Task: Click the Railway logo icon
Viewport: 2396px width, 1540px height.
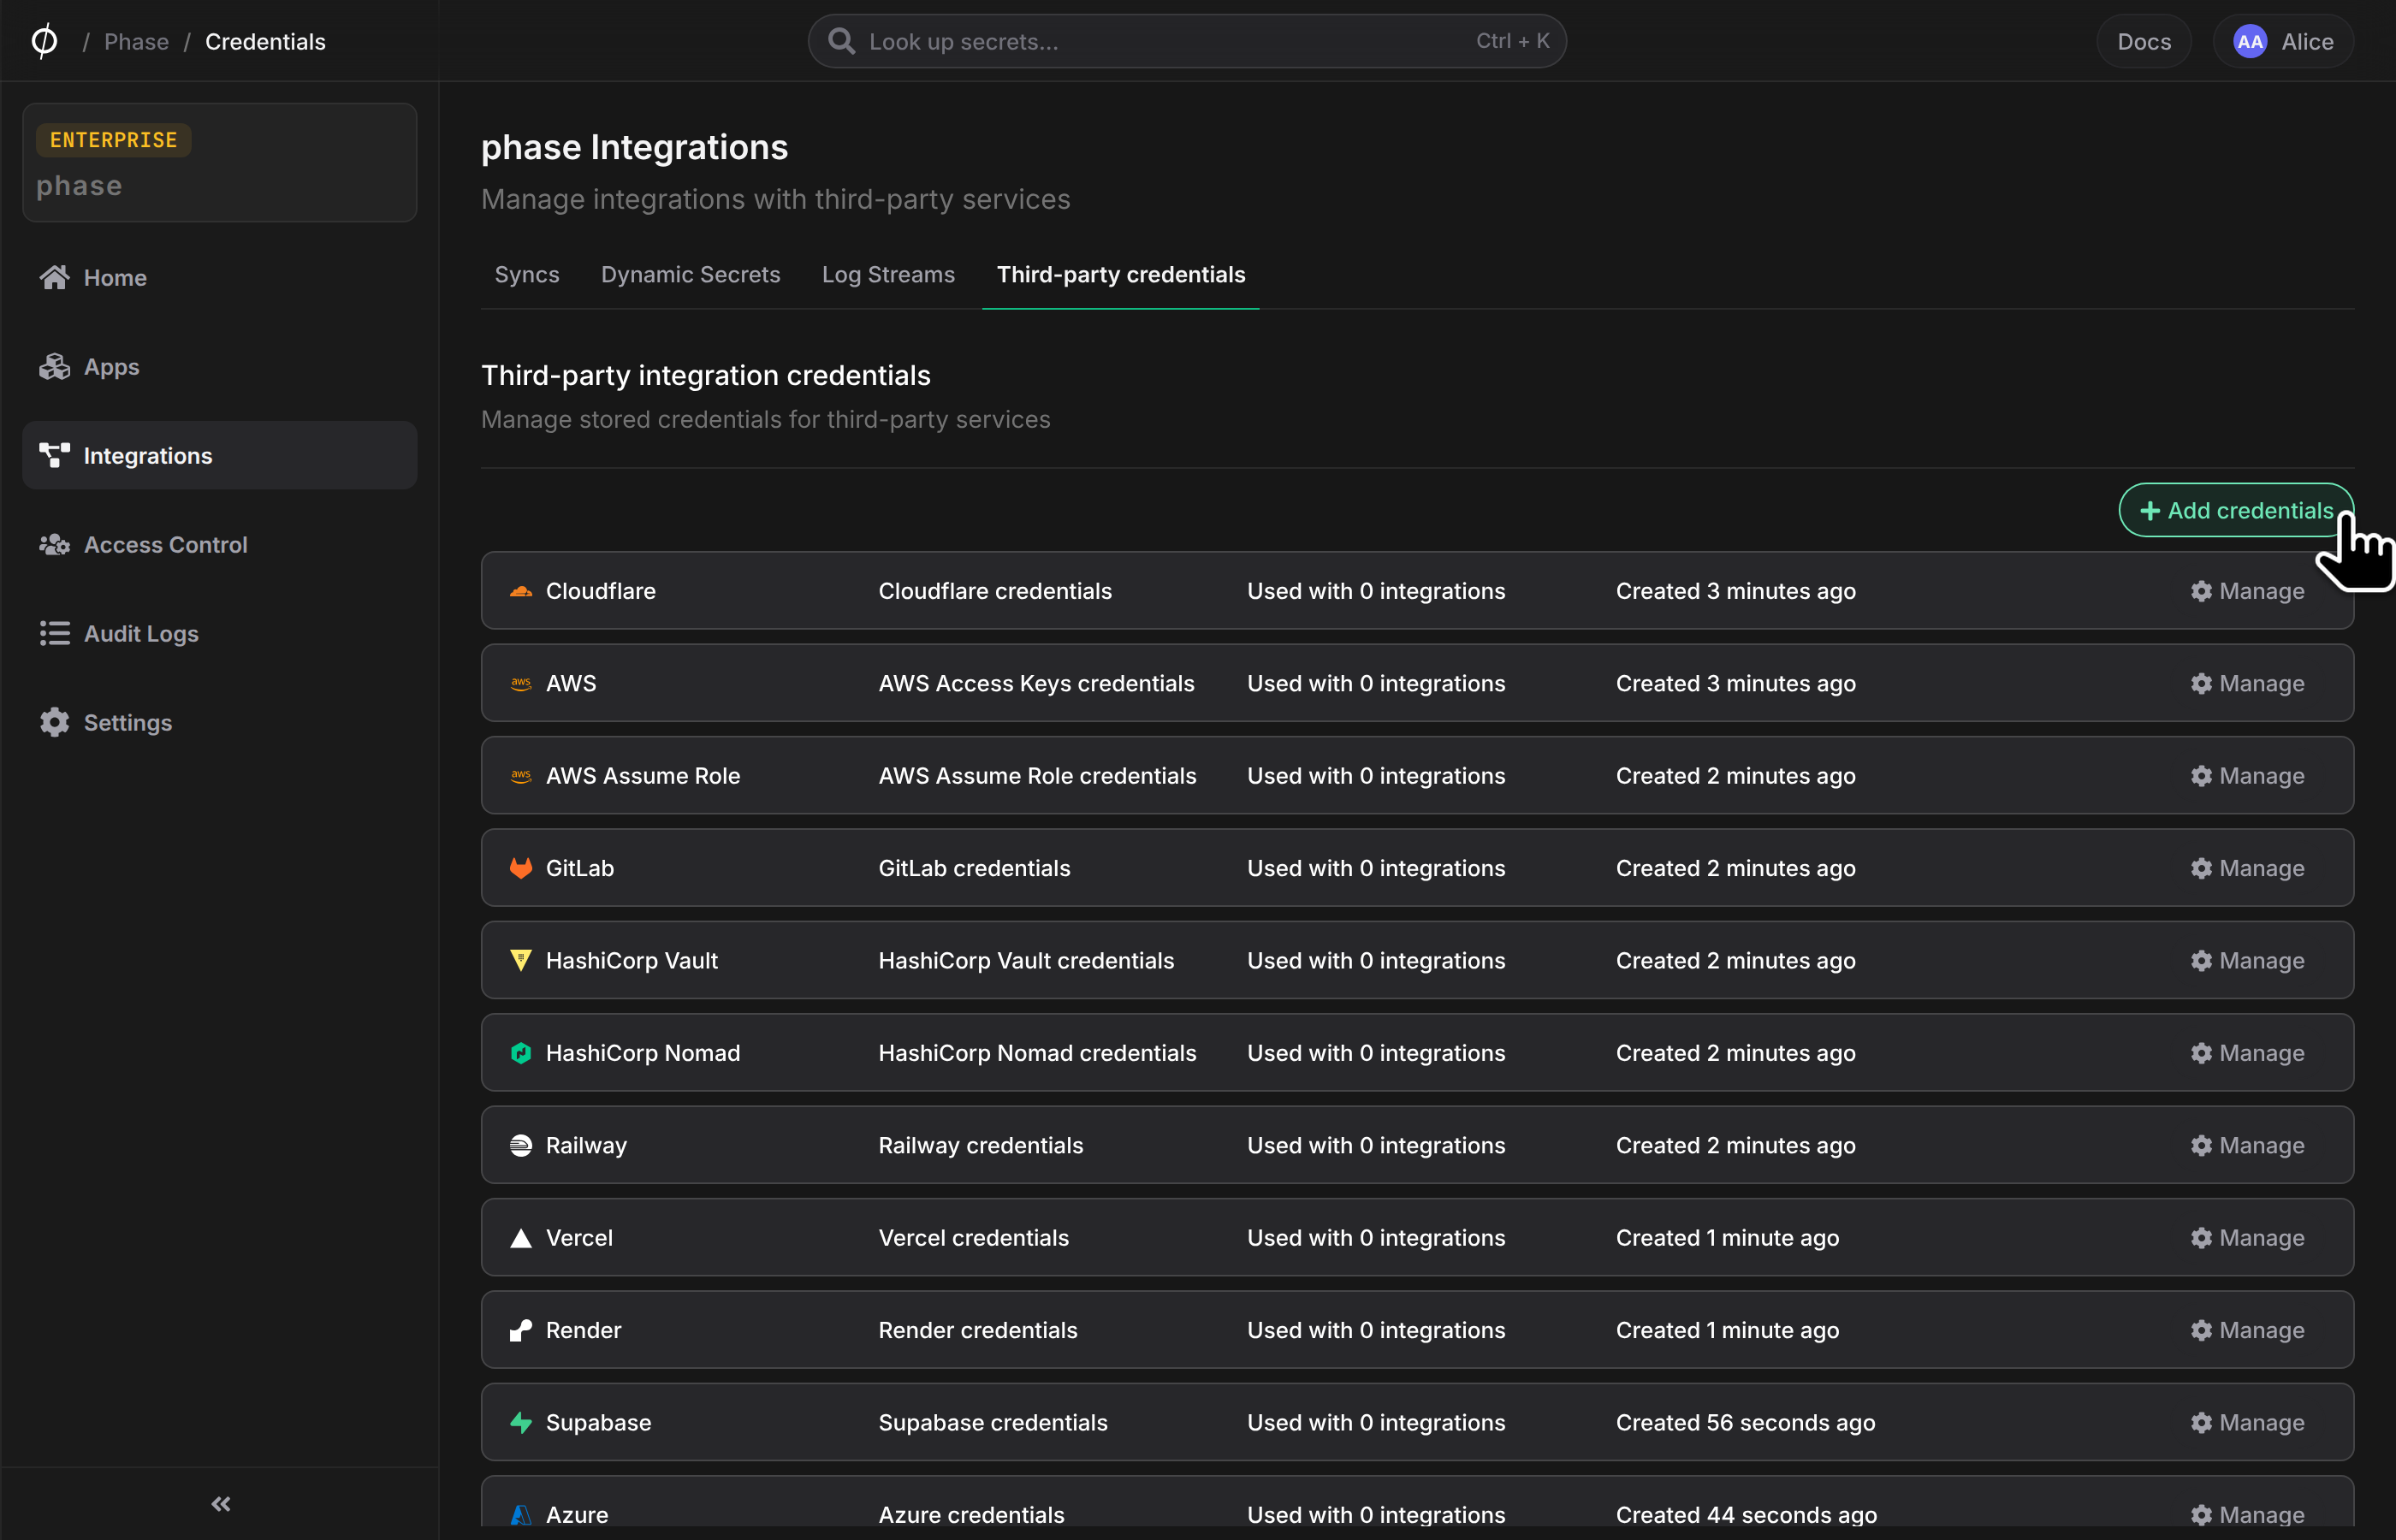Action: coord(521,1146)
